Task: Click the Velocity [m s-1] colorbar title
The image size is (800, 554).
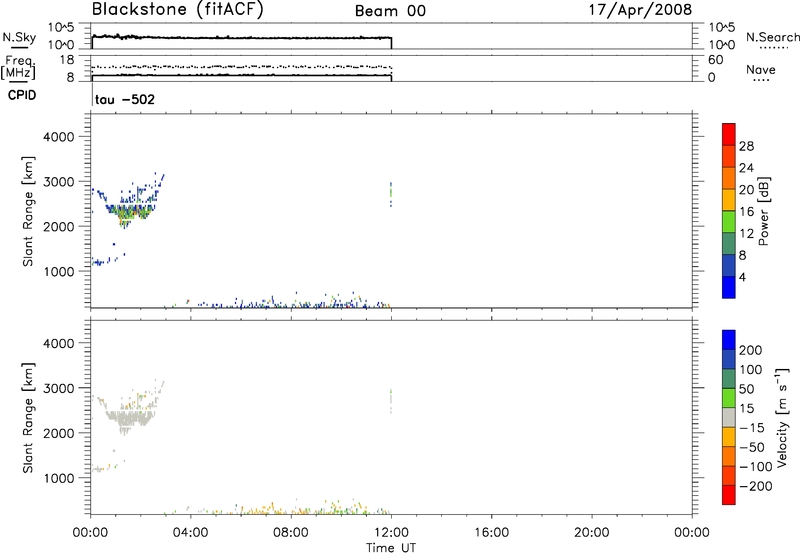Action: pos(782,417)
